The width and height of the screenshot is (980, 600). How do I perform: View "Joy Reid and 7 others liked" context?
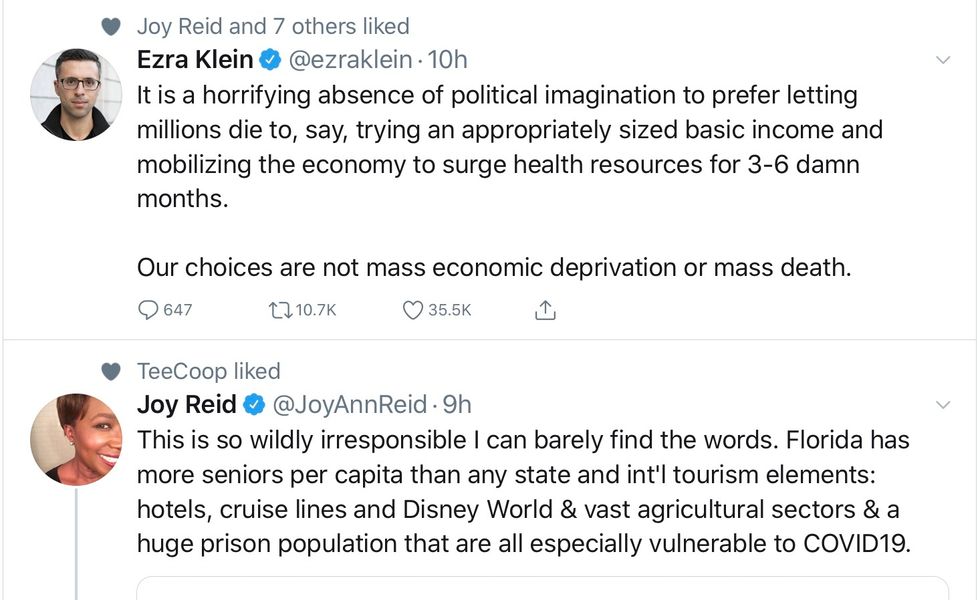(273, 26)
